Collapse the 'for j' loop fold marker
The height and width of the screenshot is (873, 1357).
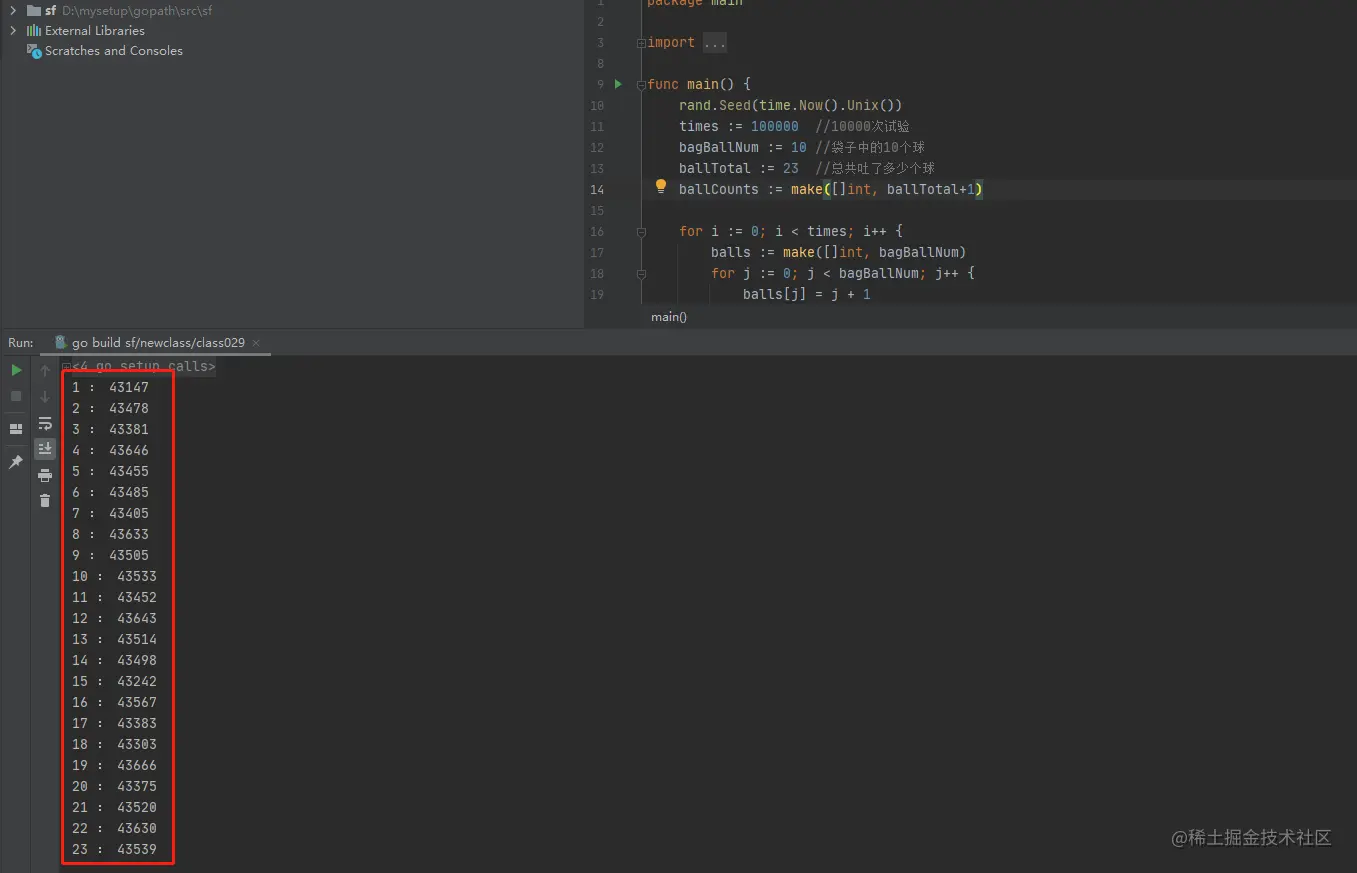(641, 273)
